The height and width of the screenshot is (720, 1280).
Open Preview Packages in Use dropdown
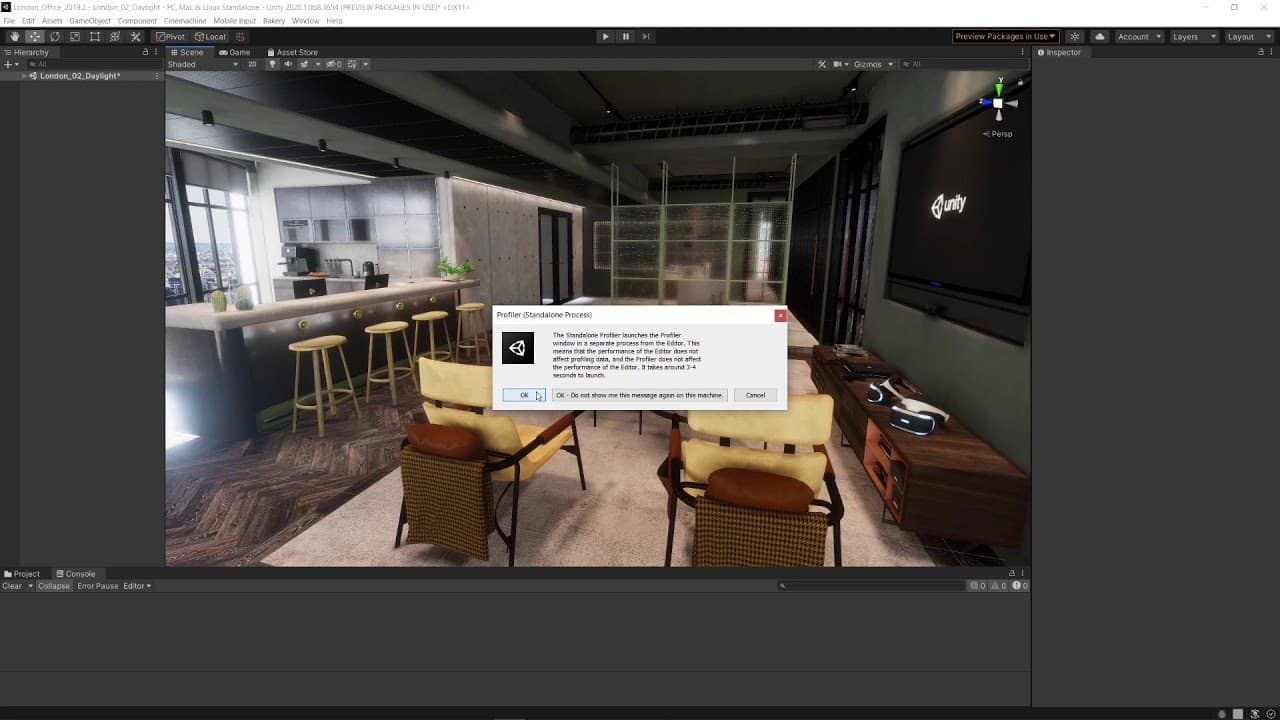coord(1005,37)
